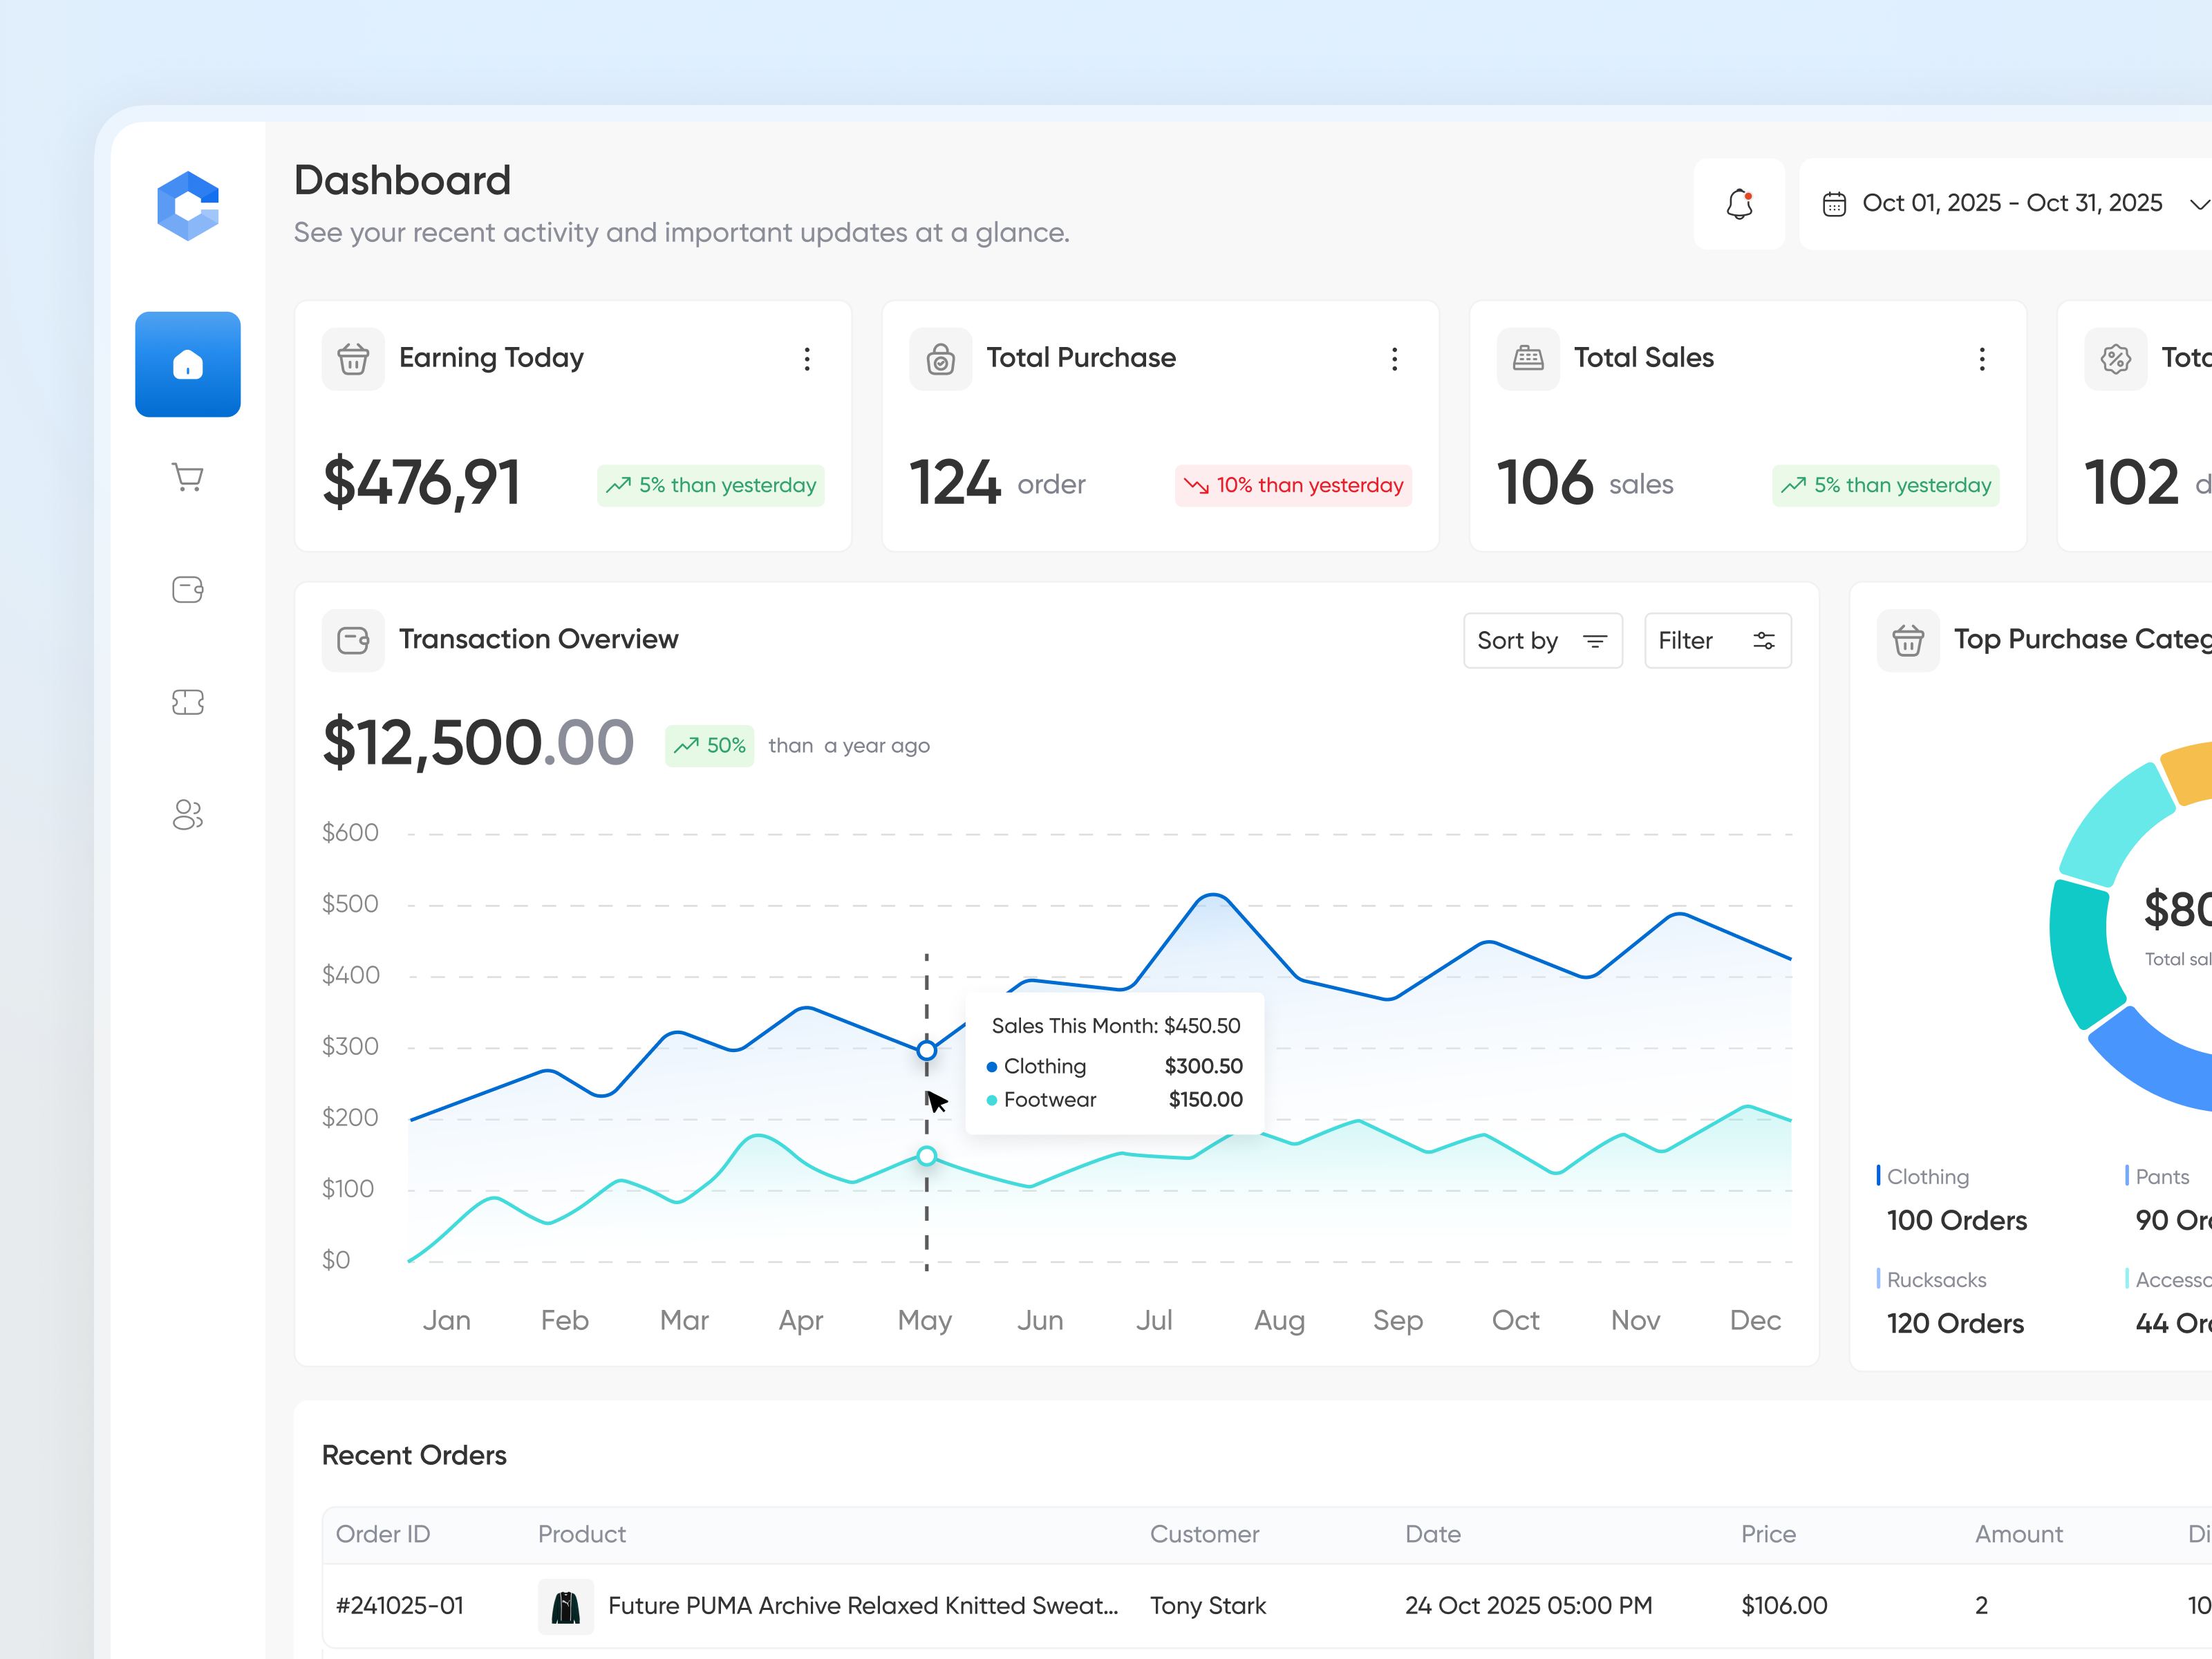Open the Total Purchase three-dot menu

pos(1394,359)
